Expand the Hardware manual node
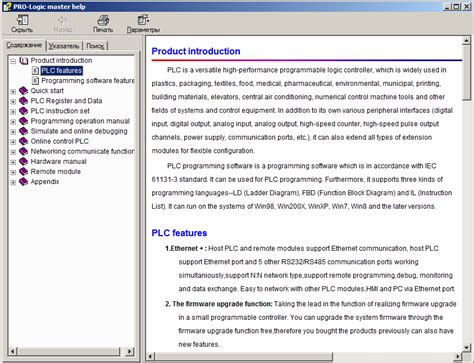Viewport: 474px width, 363px height. [x=13, y=162]
